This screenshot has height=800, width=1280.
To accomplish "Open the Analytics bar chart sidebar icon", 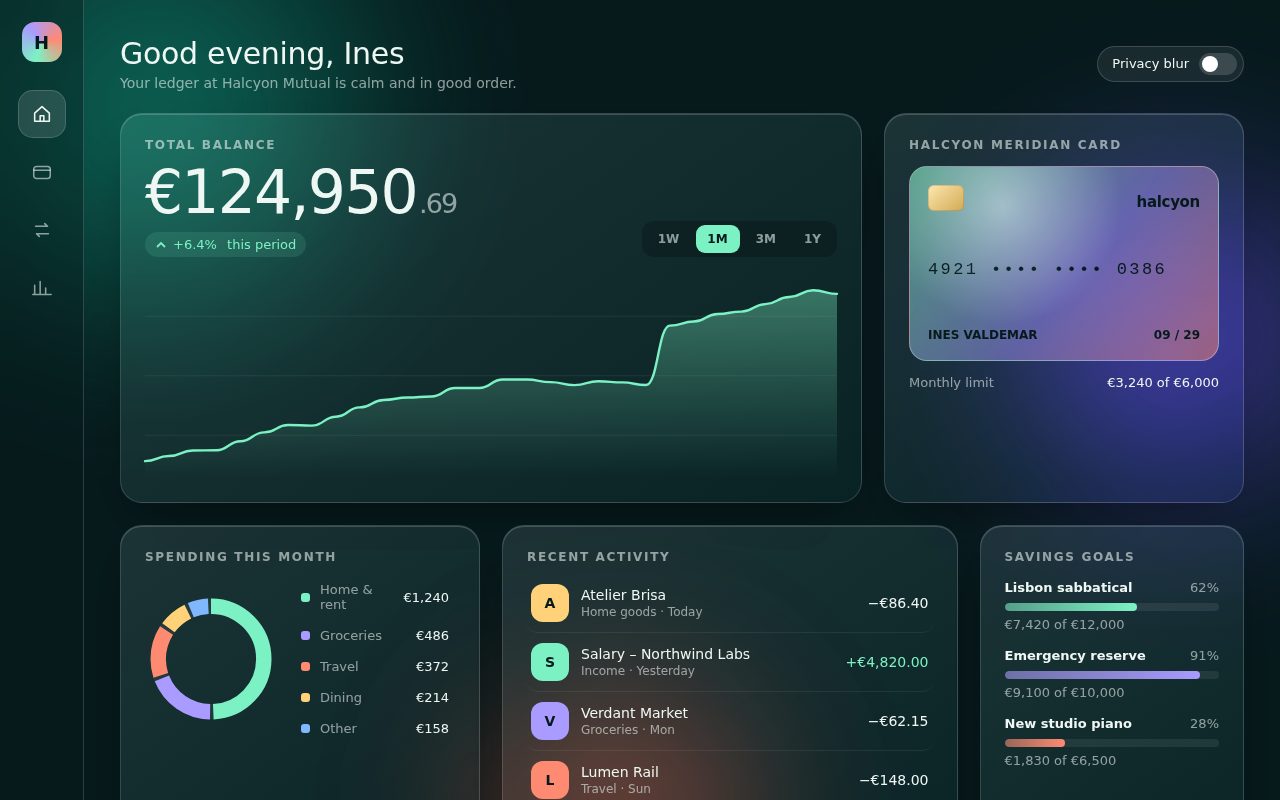I will [42, 288].
